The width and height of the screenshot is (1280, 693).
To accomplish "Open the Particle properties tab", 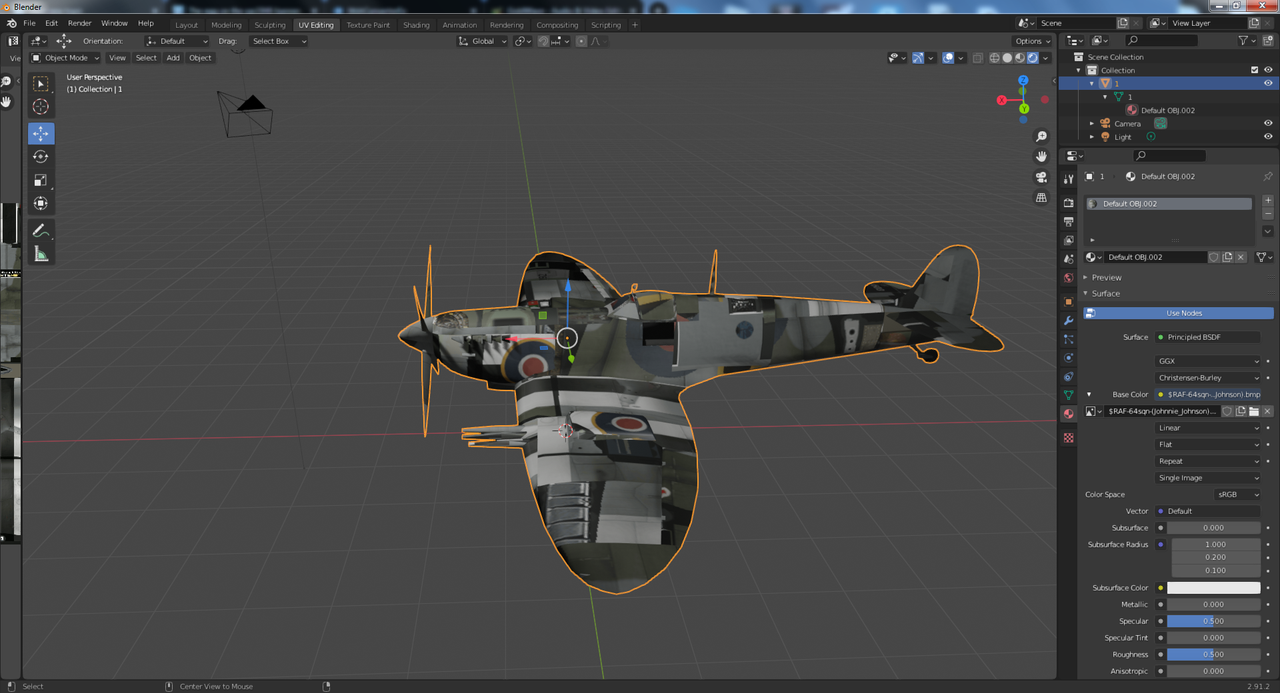I will [x=1068, y=339].
